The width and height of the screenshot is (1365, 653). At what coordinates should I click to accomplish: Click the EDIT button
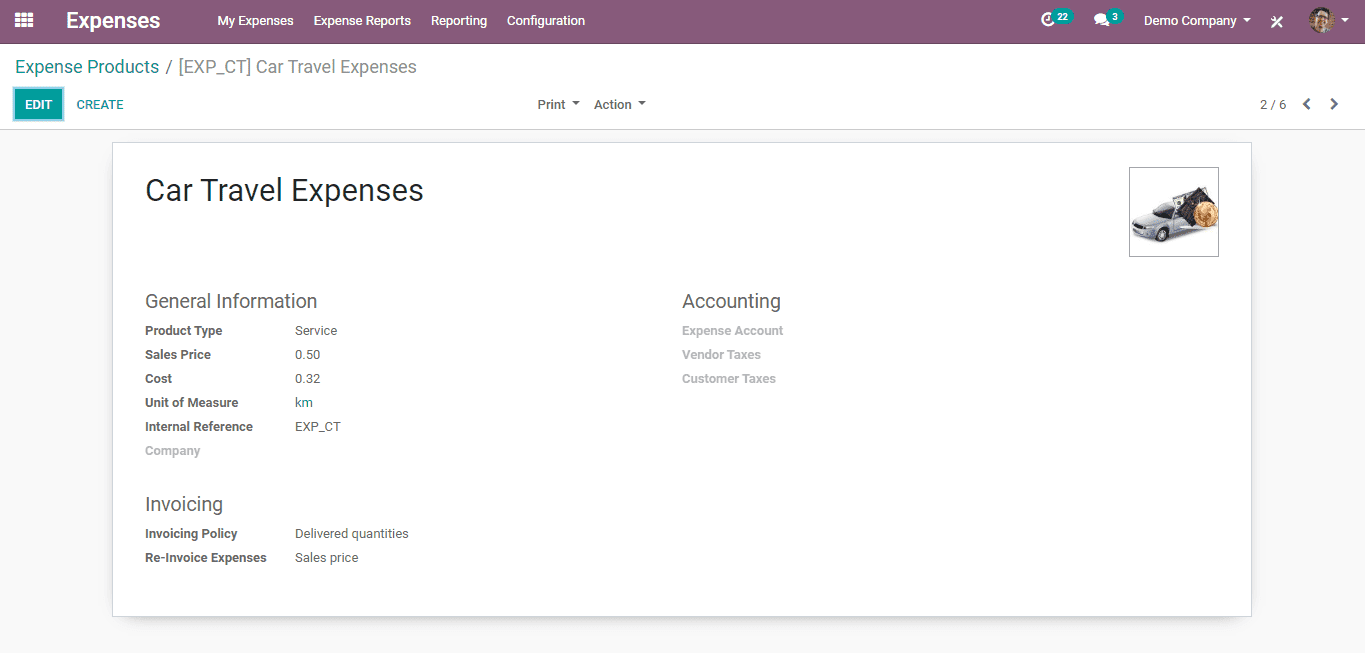click(x=38, y=104)
